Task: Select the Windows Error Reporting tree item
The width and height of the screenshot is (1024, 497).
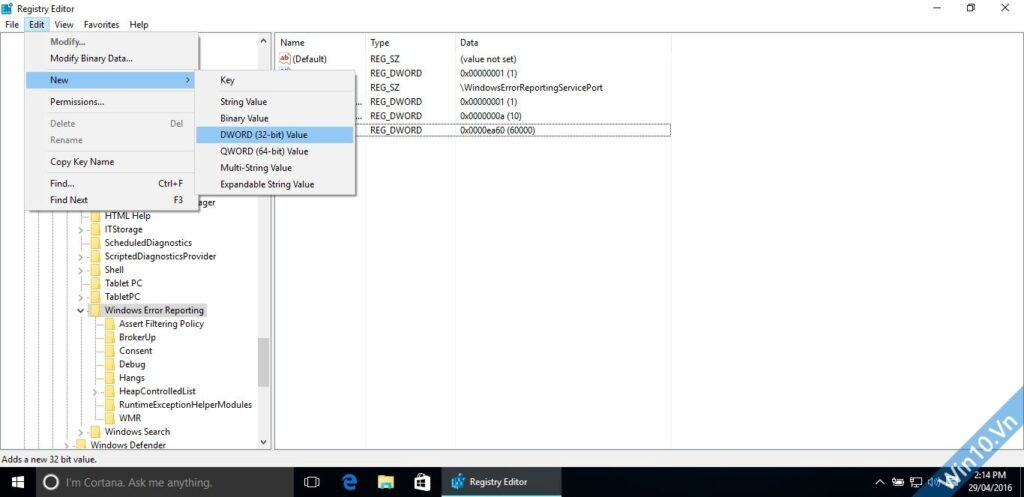Action: point(154,310)
